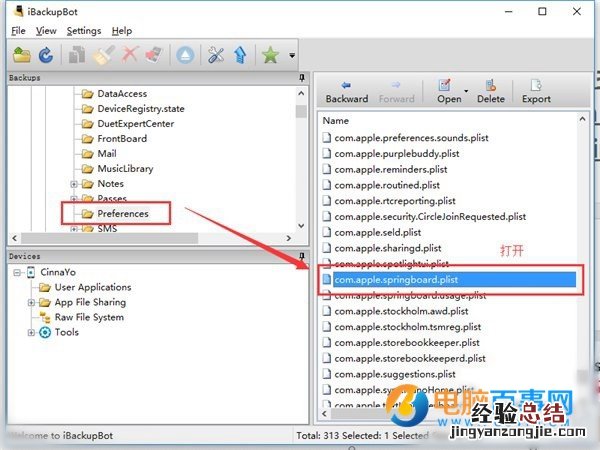Screen dimensions: 600x450
Task: Select the FrontBoard folder
Action: (x=122, y=139)
